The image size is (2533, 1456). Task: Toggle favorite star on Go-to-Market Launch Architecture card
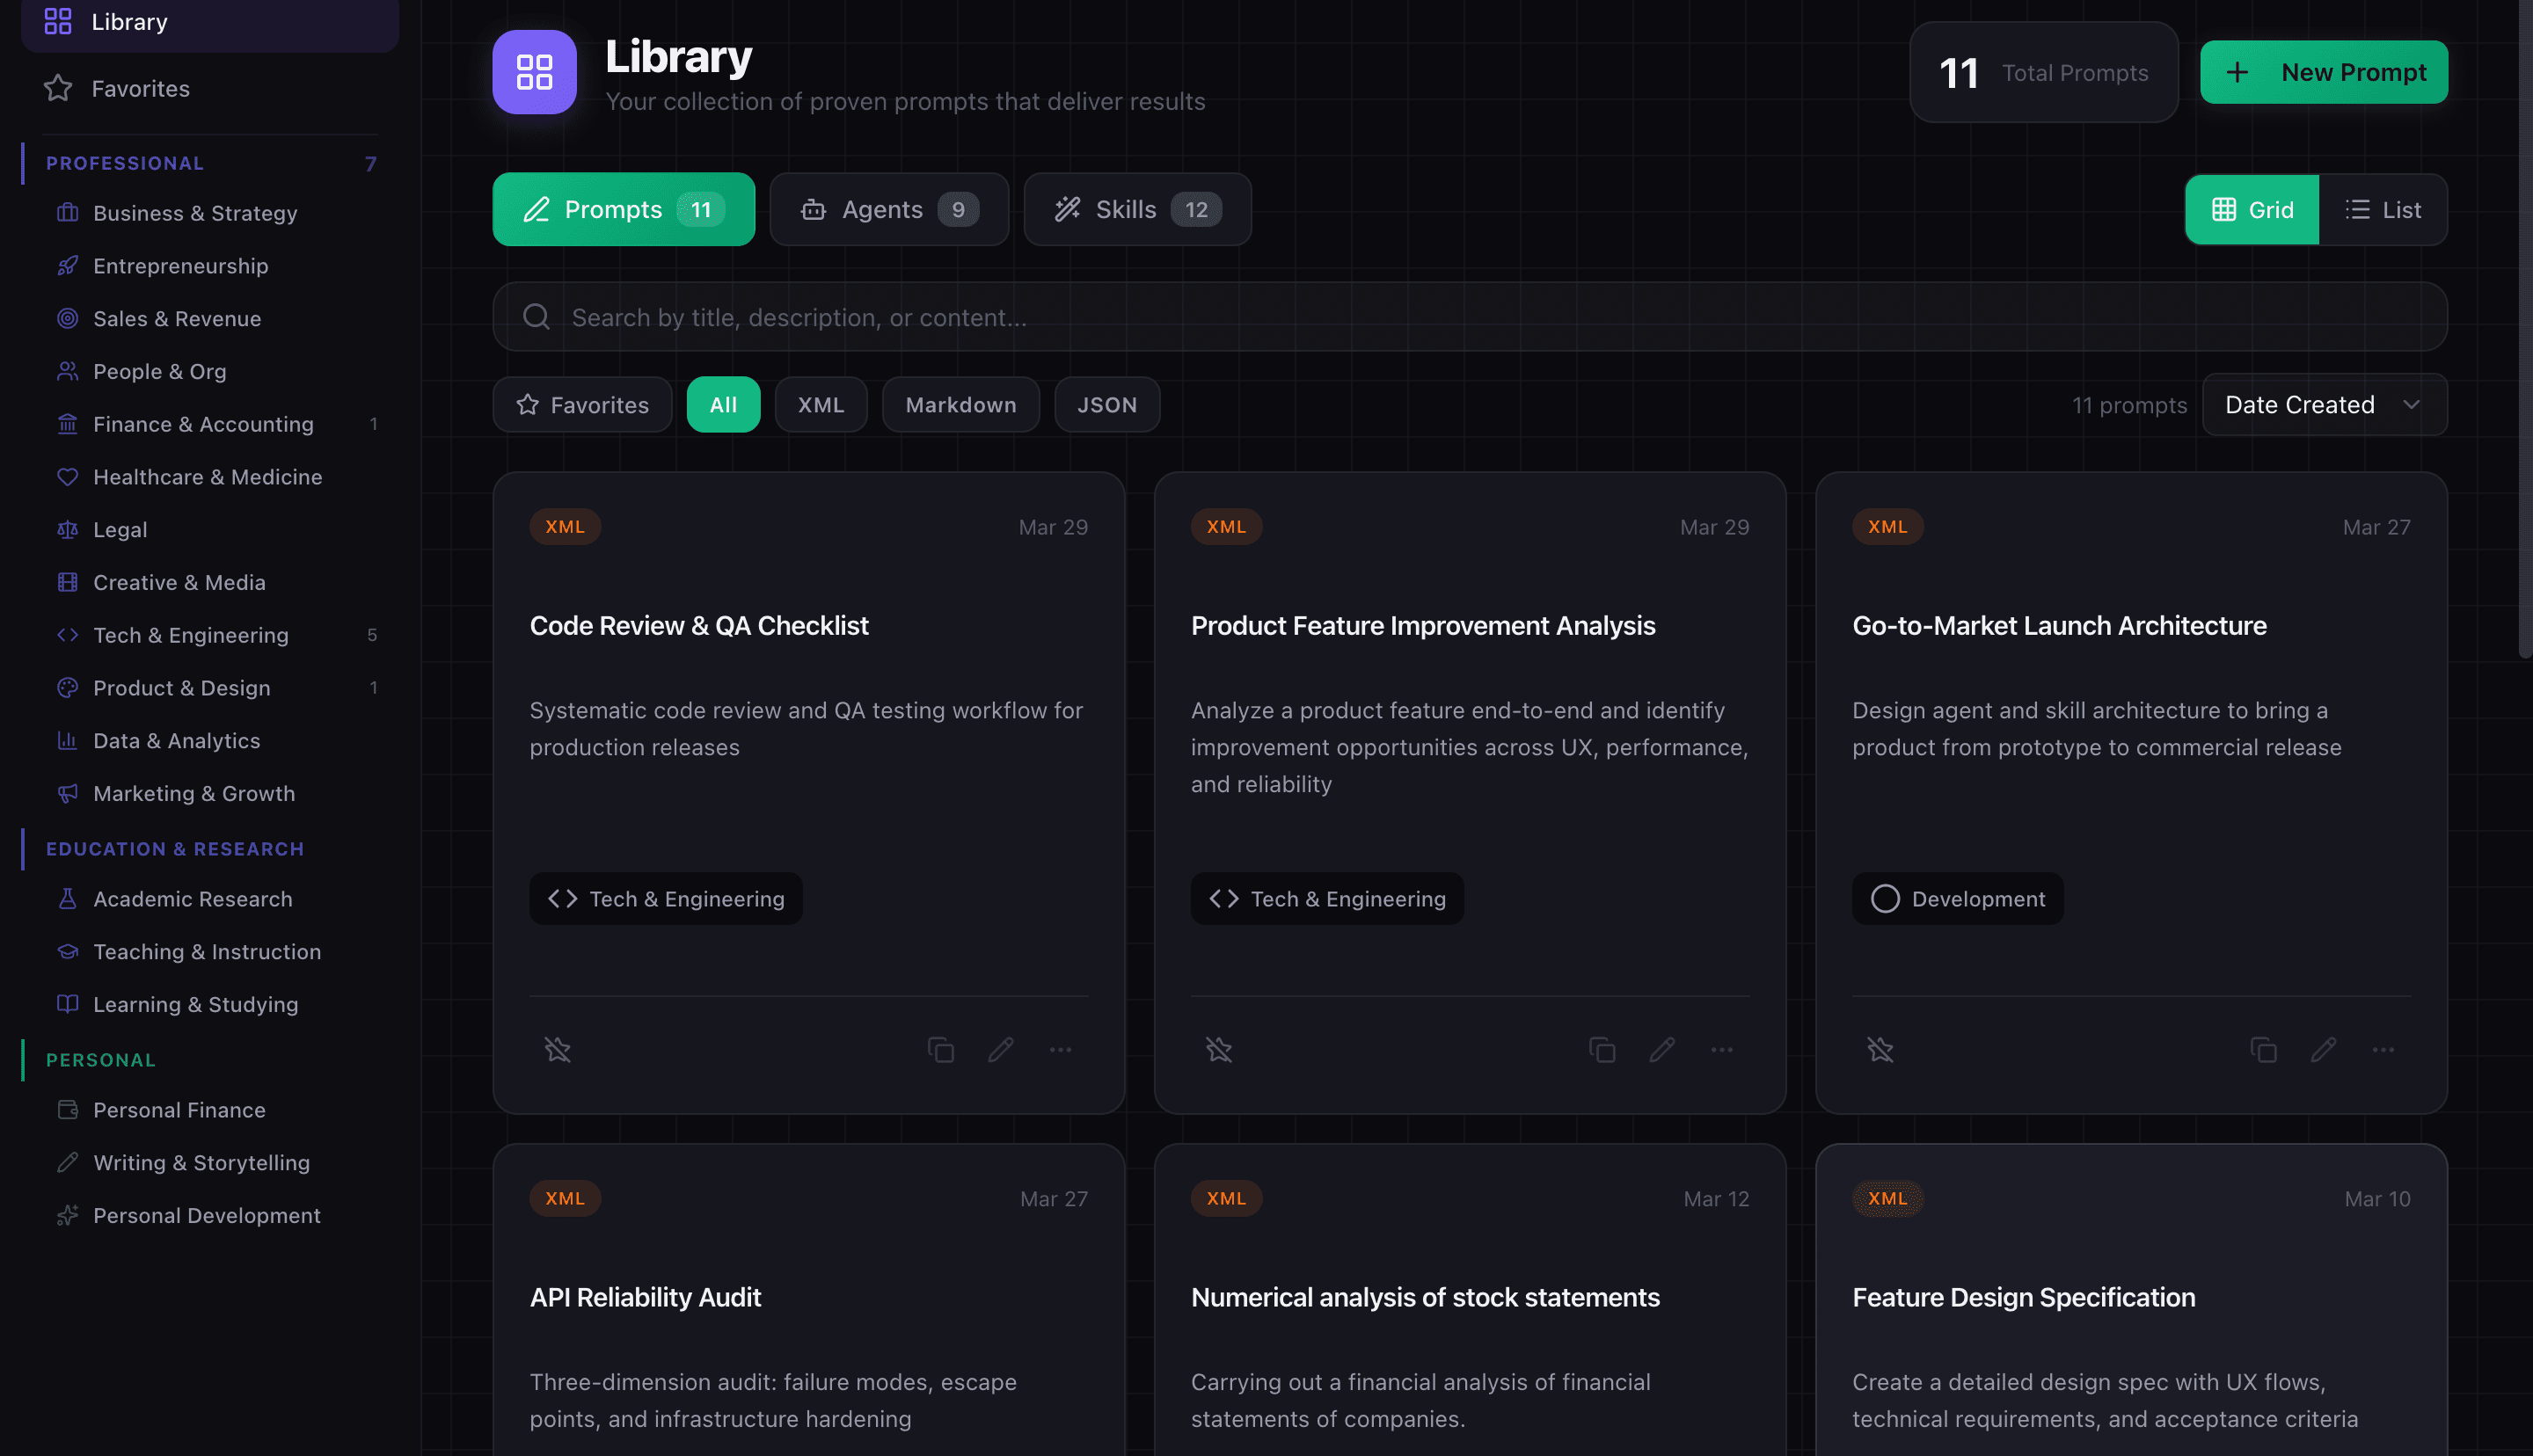click(x=1879, y=1049)
